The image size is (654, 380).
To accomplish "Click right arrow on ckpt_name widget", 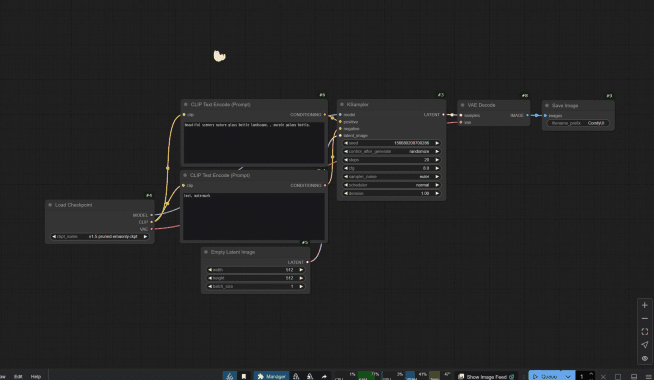I will tap(146, 237).
